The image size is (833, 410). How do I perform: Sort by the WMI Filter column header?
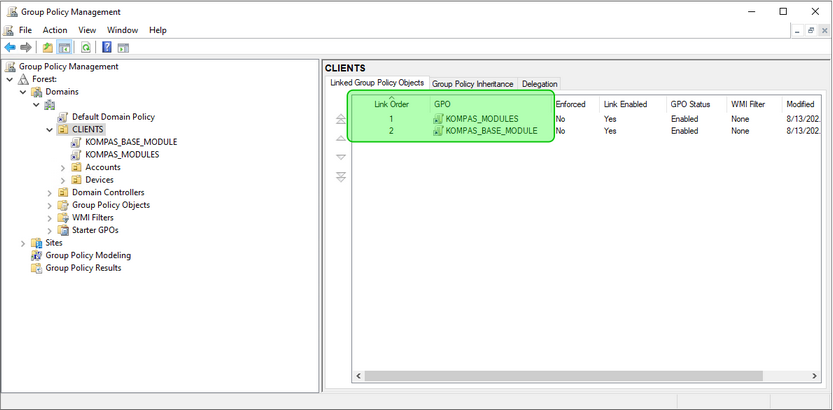pyautogui.click(x=754, y=104)
